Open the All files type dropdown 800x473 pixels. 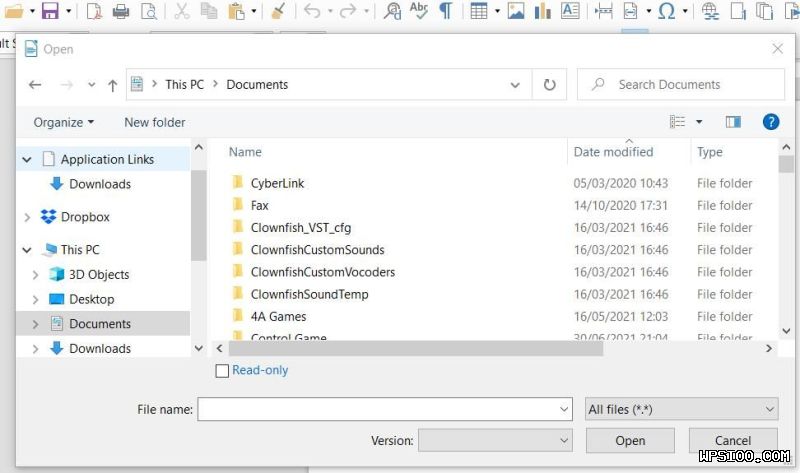click(681, 409)
